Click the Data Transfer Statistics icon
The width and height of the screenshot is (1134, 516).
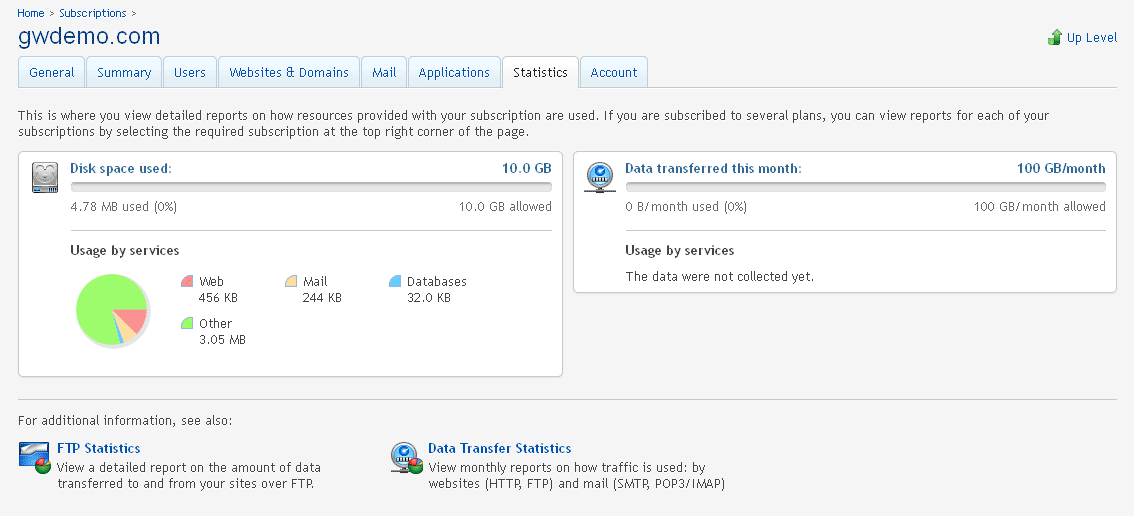pyautogui.click(x=406, y=457)
